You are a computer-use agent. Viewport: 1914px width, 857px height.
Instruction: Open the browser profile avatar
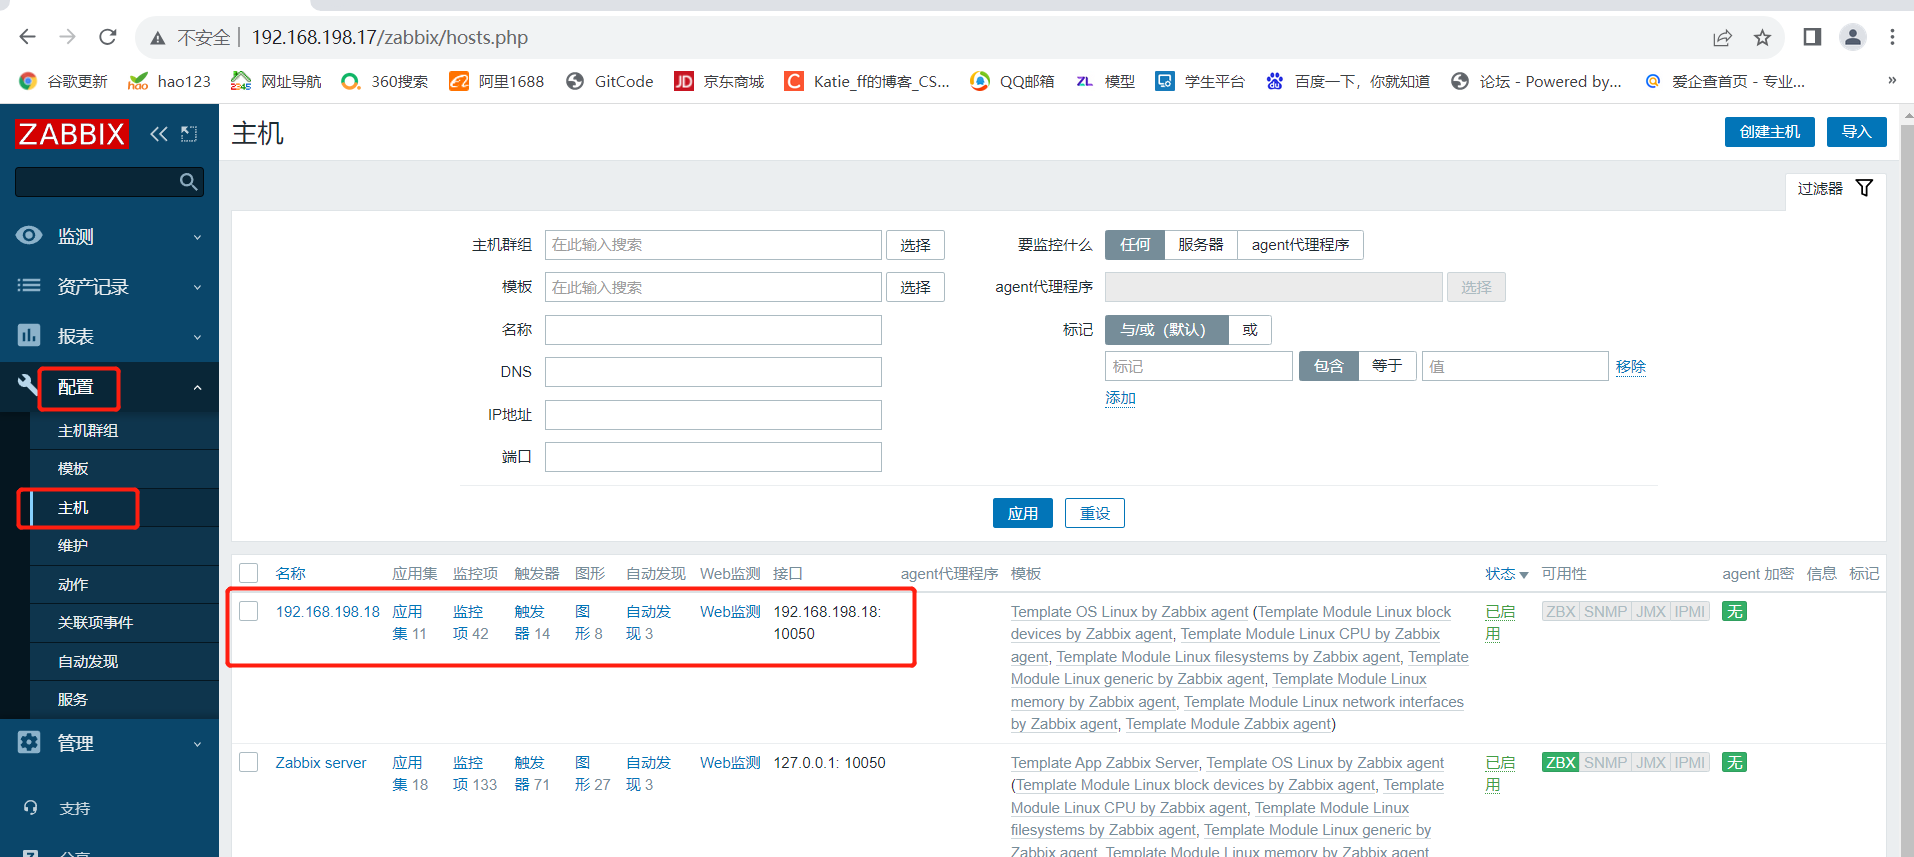[1853, 37]
